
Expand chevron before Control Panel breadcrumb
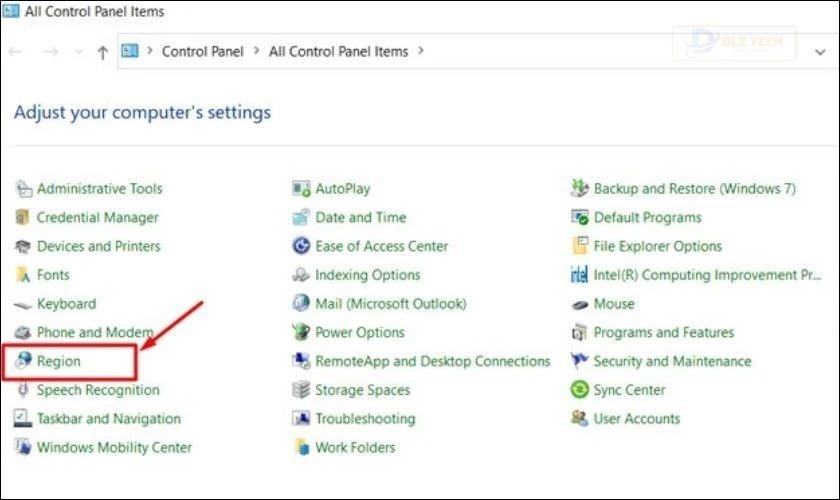click(x=150, y=51)
